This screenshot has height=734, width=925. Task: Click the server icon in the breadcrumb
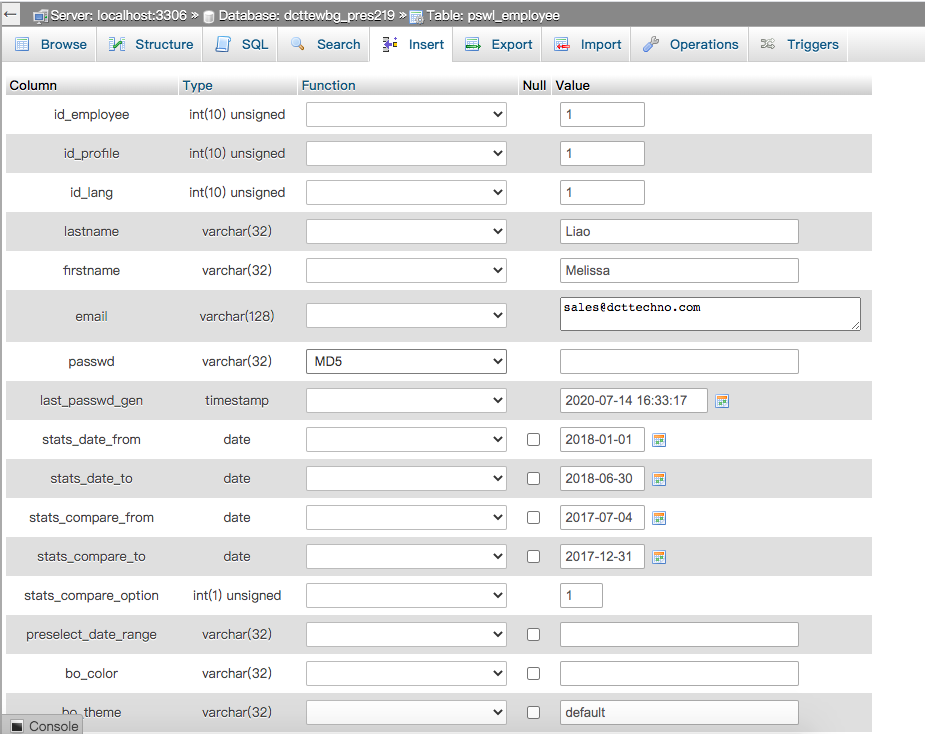pos(40,16)
